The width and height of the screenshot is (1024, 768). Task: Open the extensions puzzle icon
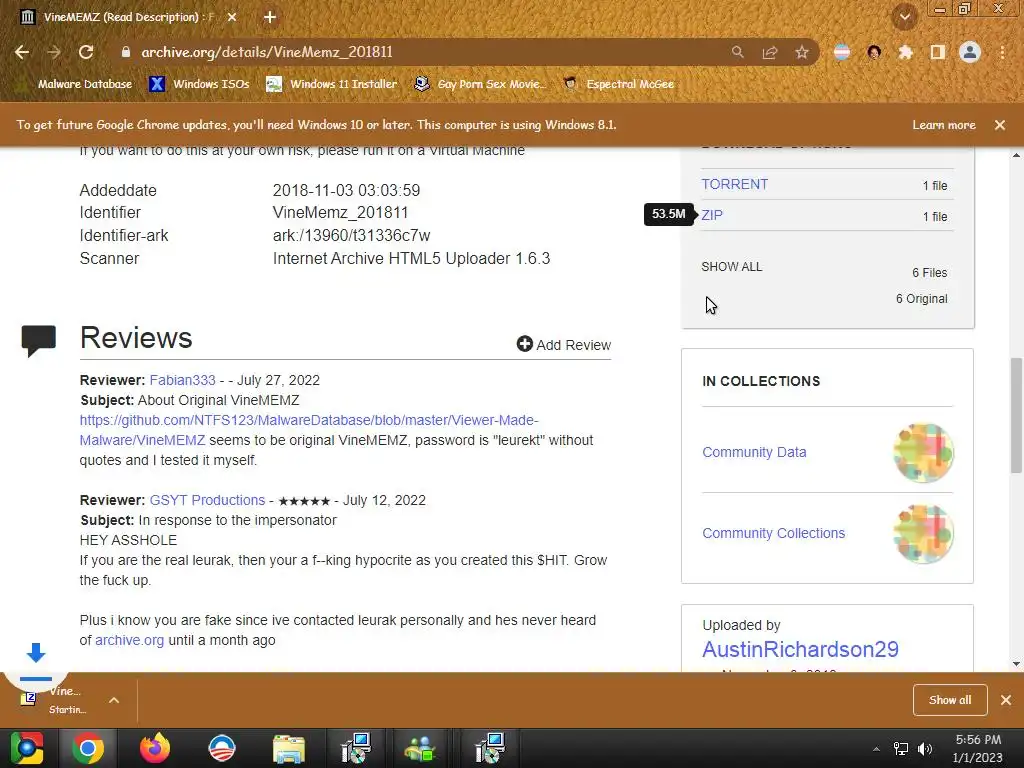coord(906,52)
